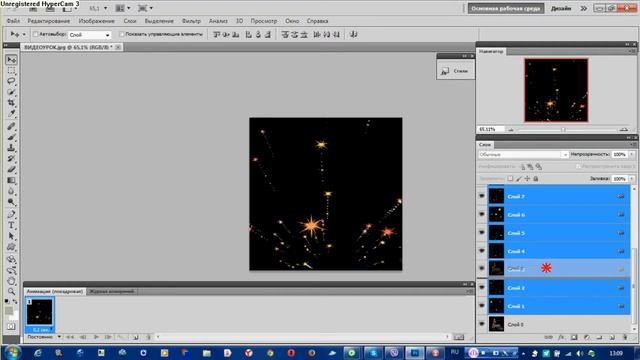Hide layer Слой 6 with eye icon
The image size is (640, 360).
pos(482,214)
